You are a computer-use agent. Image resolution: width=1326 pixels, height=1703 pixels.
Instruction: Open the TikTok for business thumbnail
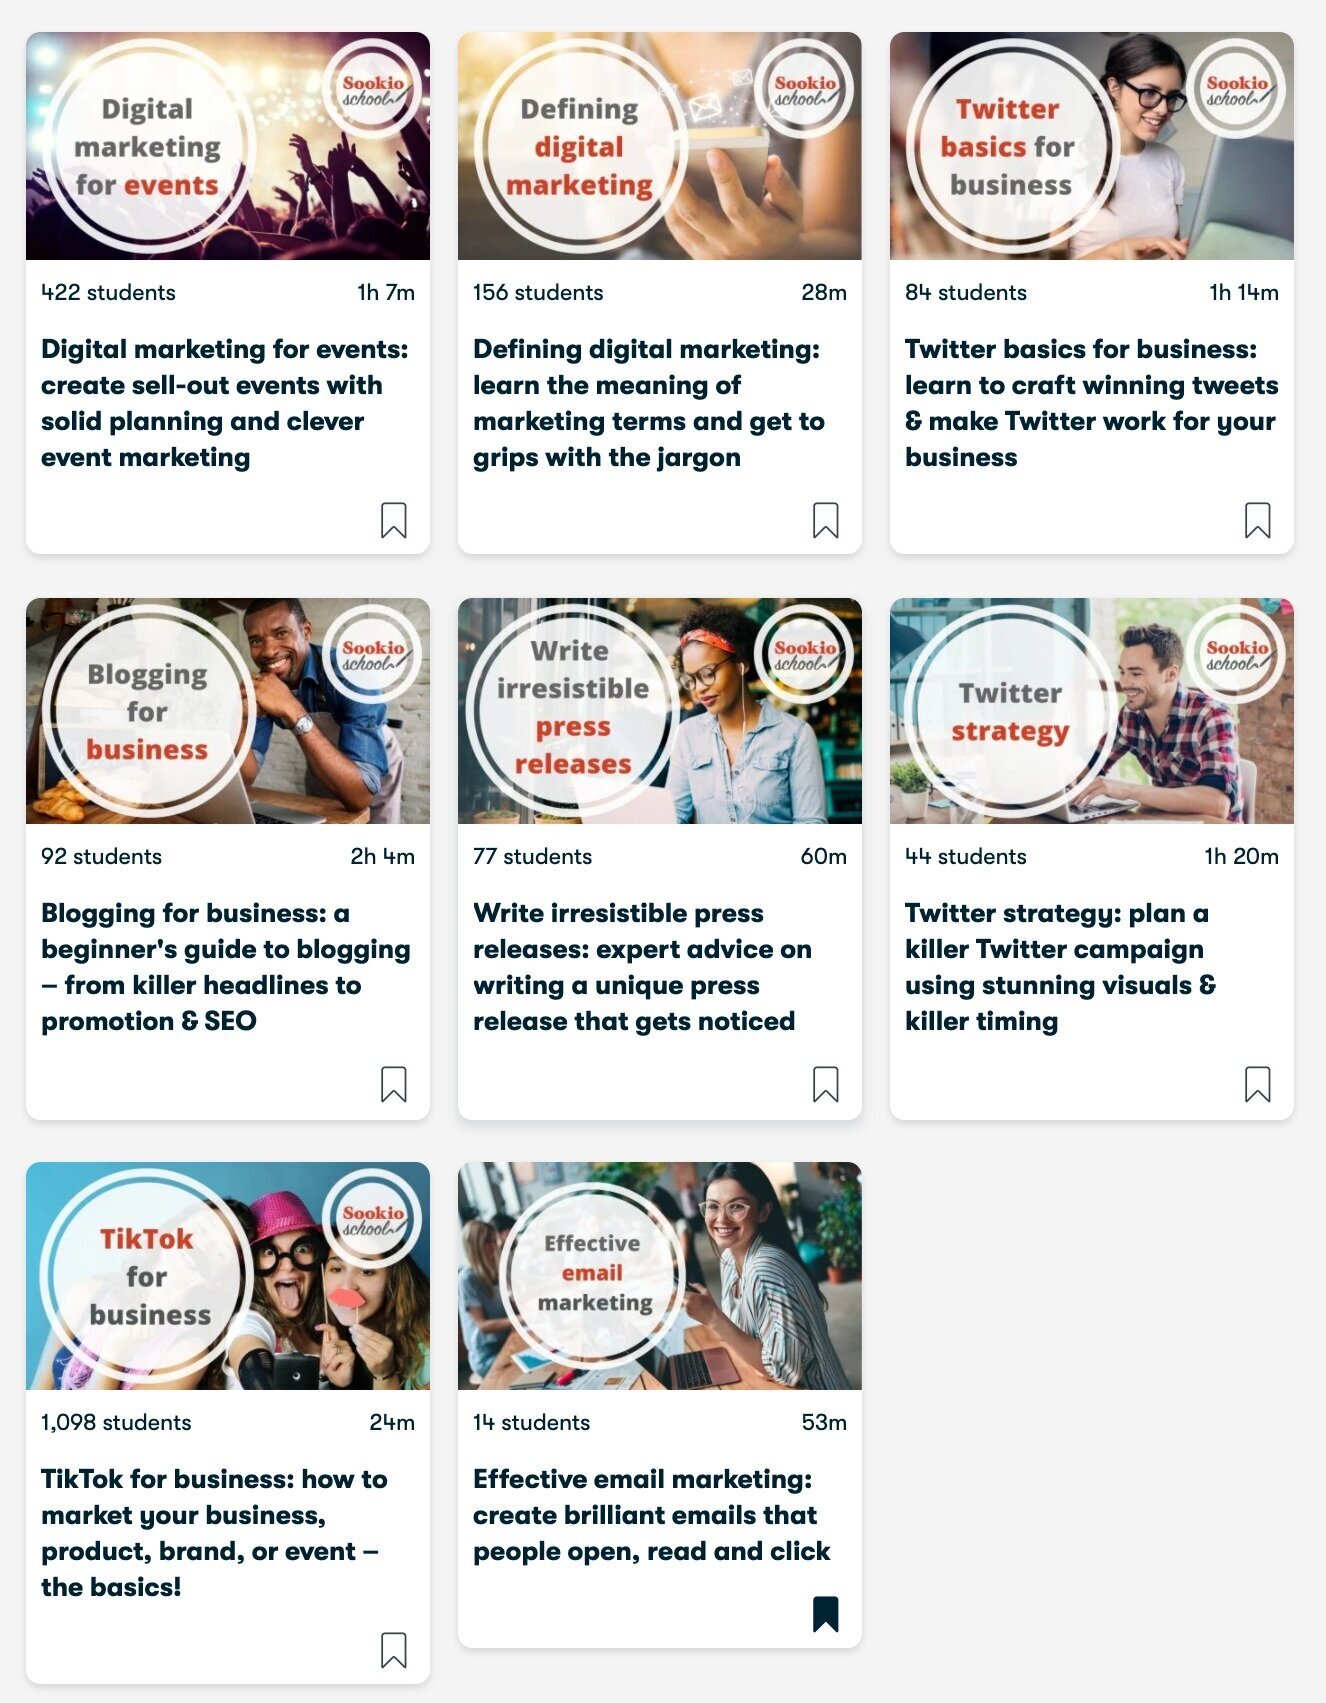coord(228,1276)
